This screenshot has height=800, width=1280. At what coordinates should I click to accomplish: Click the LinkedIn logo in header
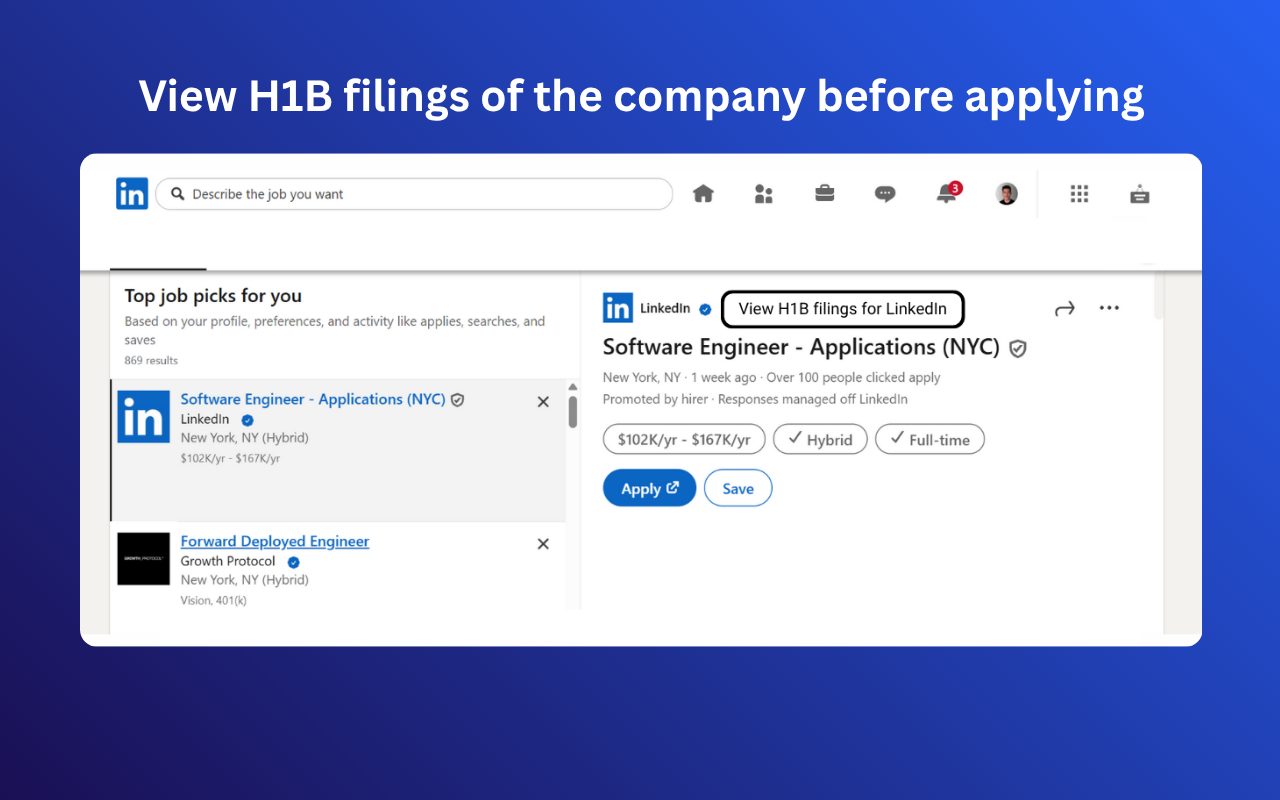tap(132, 194)
